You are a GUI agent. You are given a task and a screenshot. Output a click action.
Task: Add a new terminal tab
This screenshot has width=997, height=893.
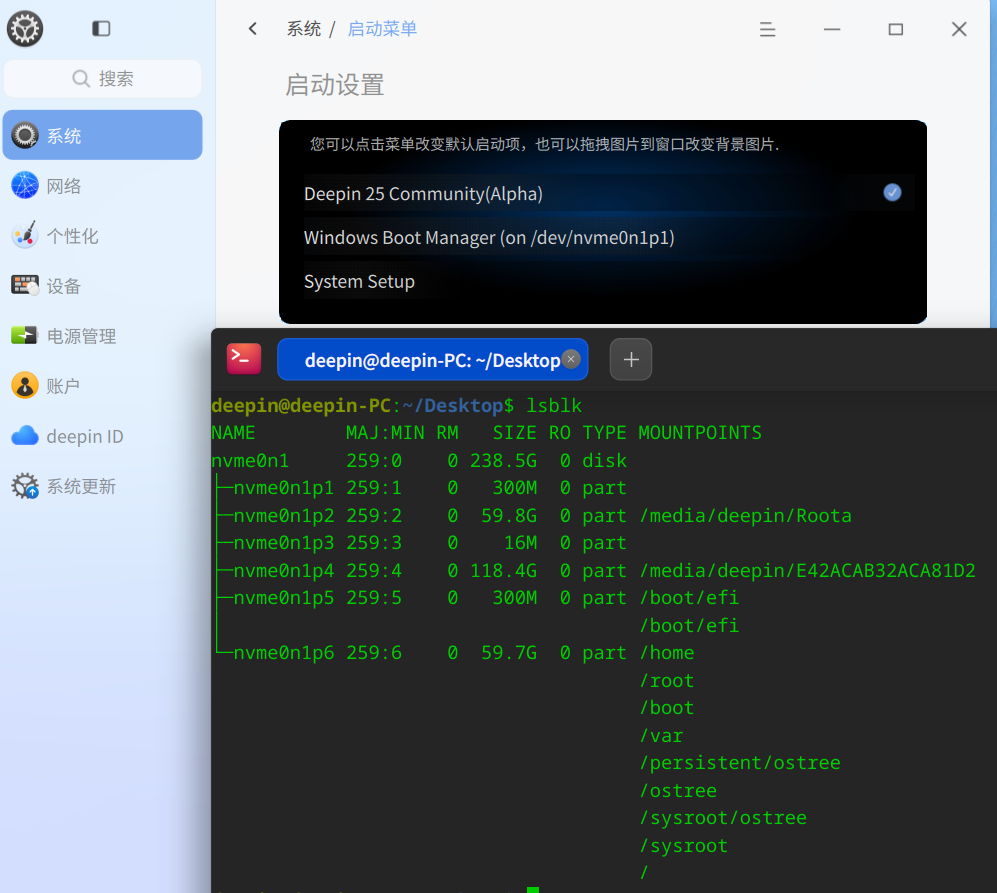tap(631, 360)
